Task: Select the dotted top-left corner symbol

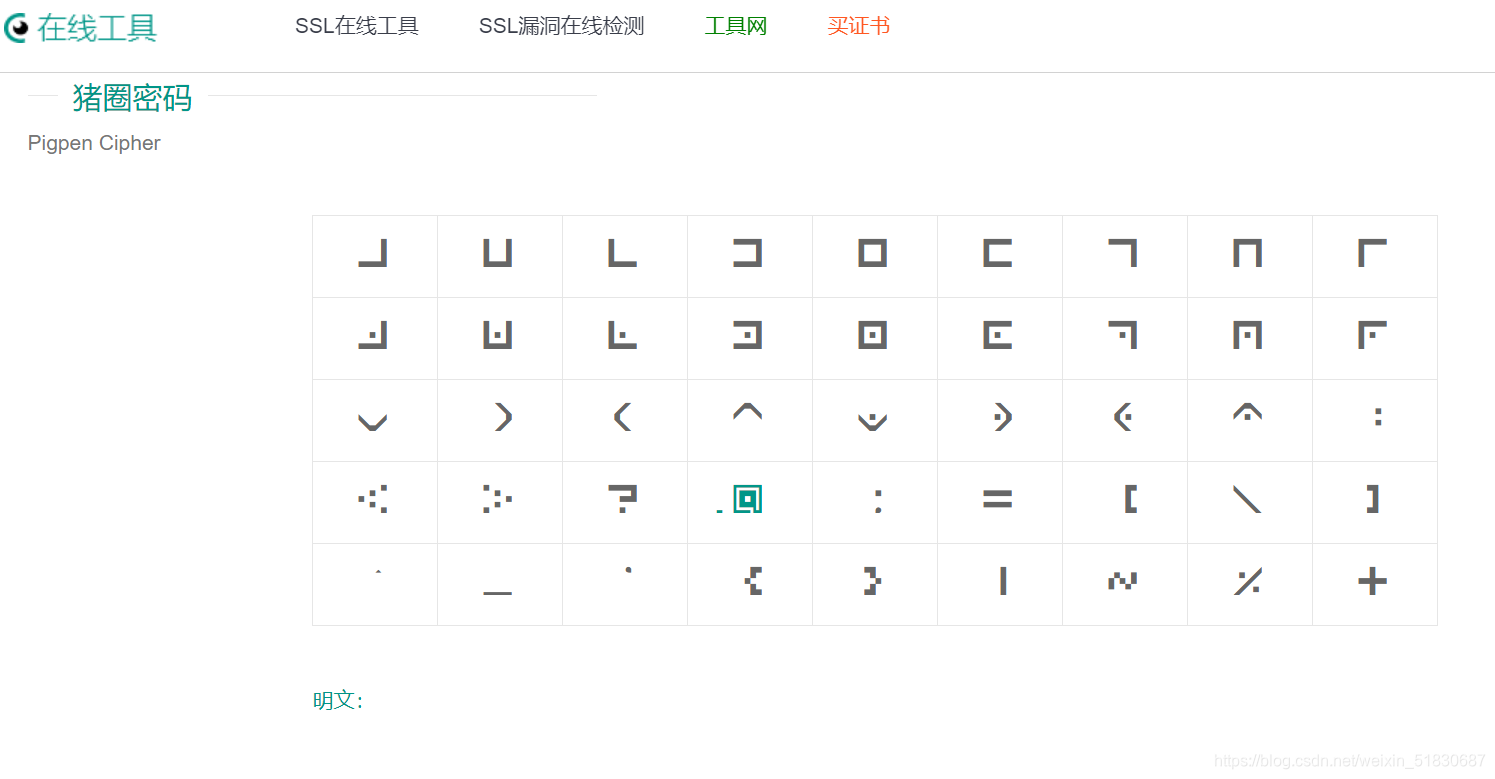Action: coord(1373,336)
